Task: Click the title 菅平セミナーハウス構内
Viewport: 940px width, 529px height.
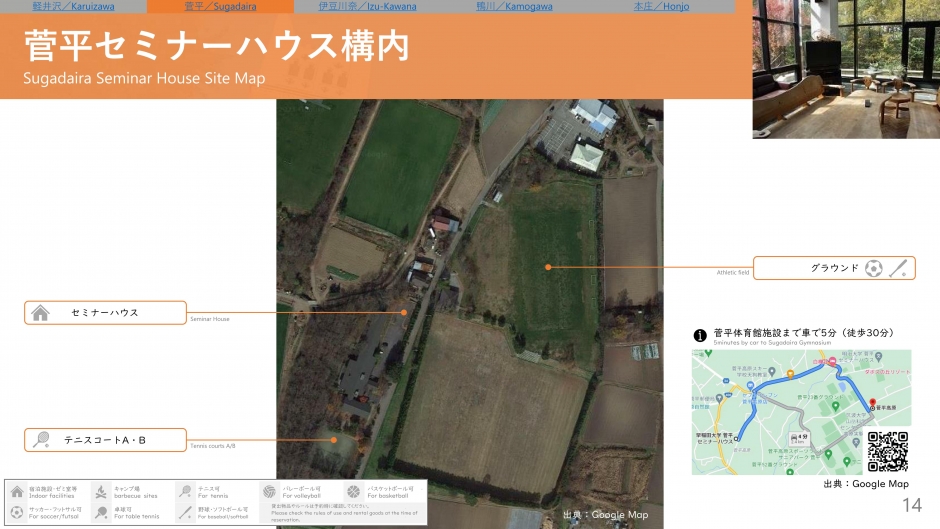Action: coord(216,46)
